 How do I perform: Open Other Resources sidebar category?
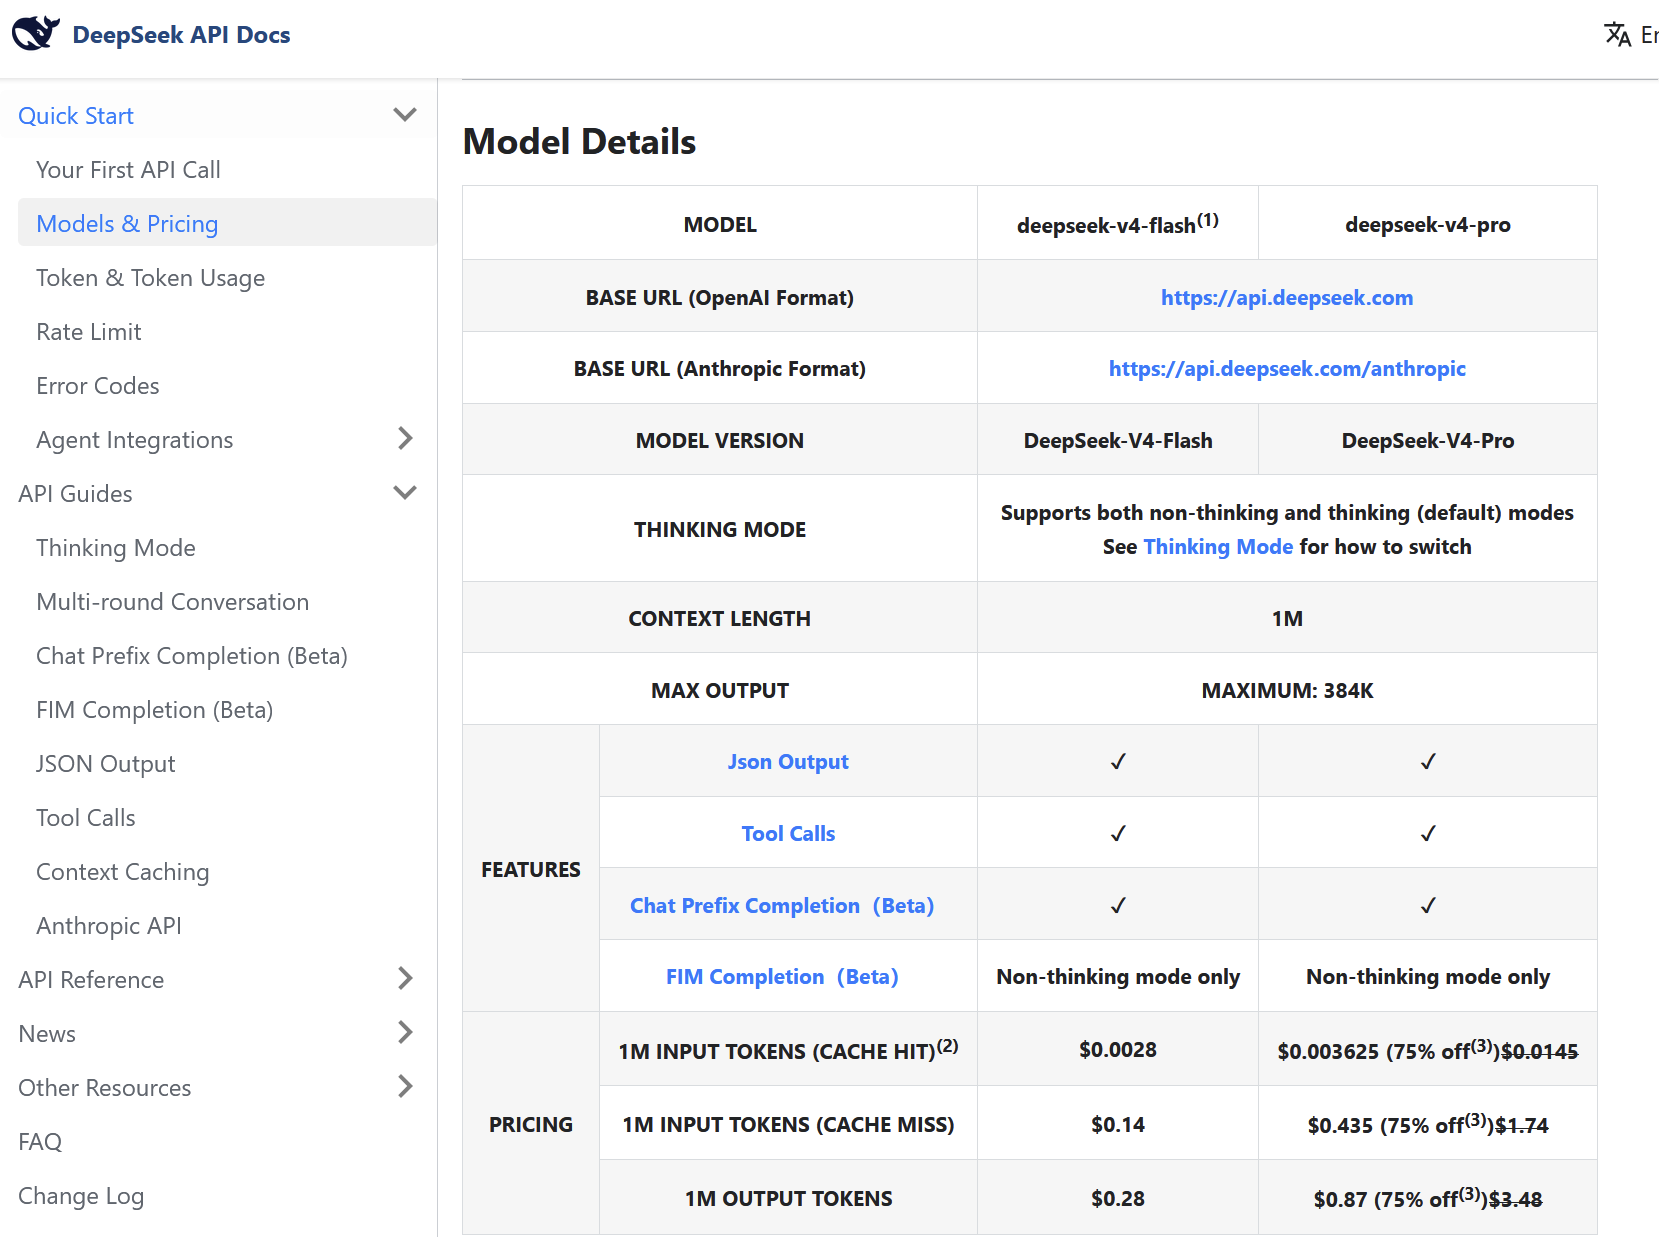[104, 1088]
